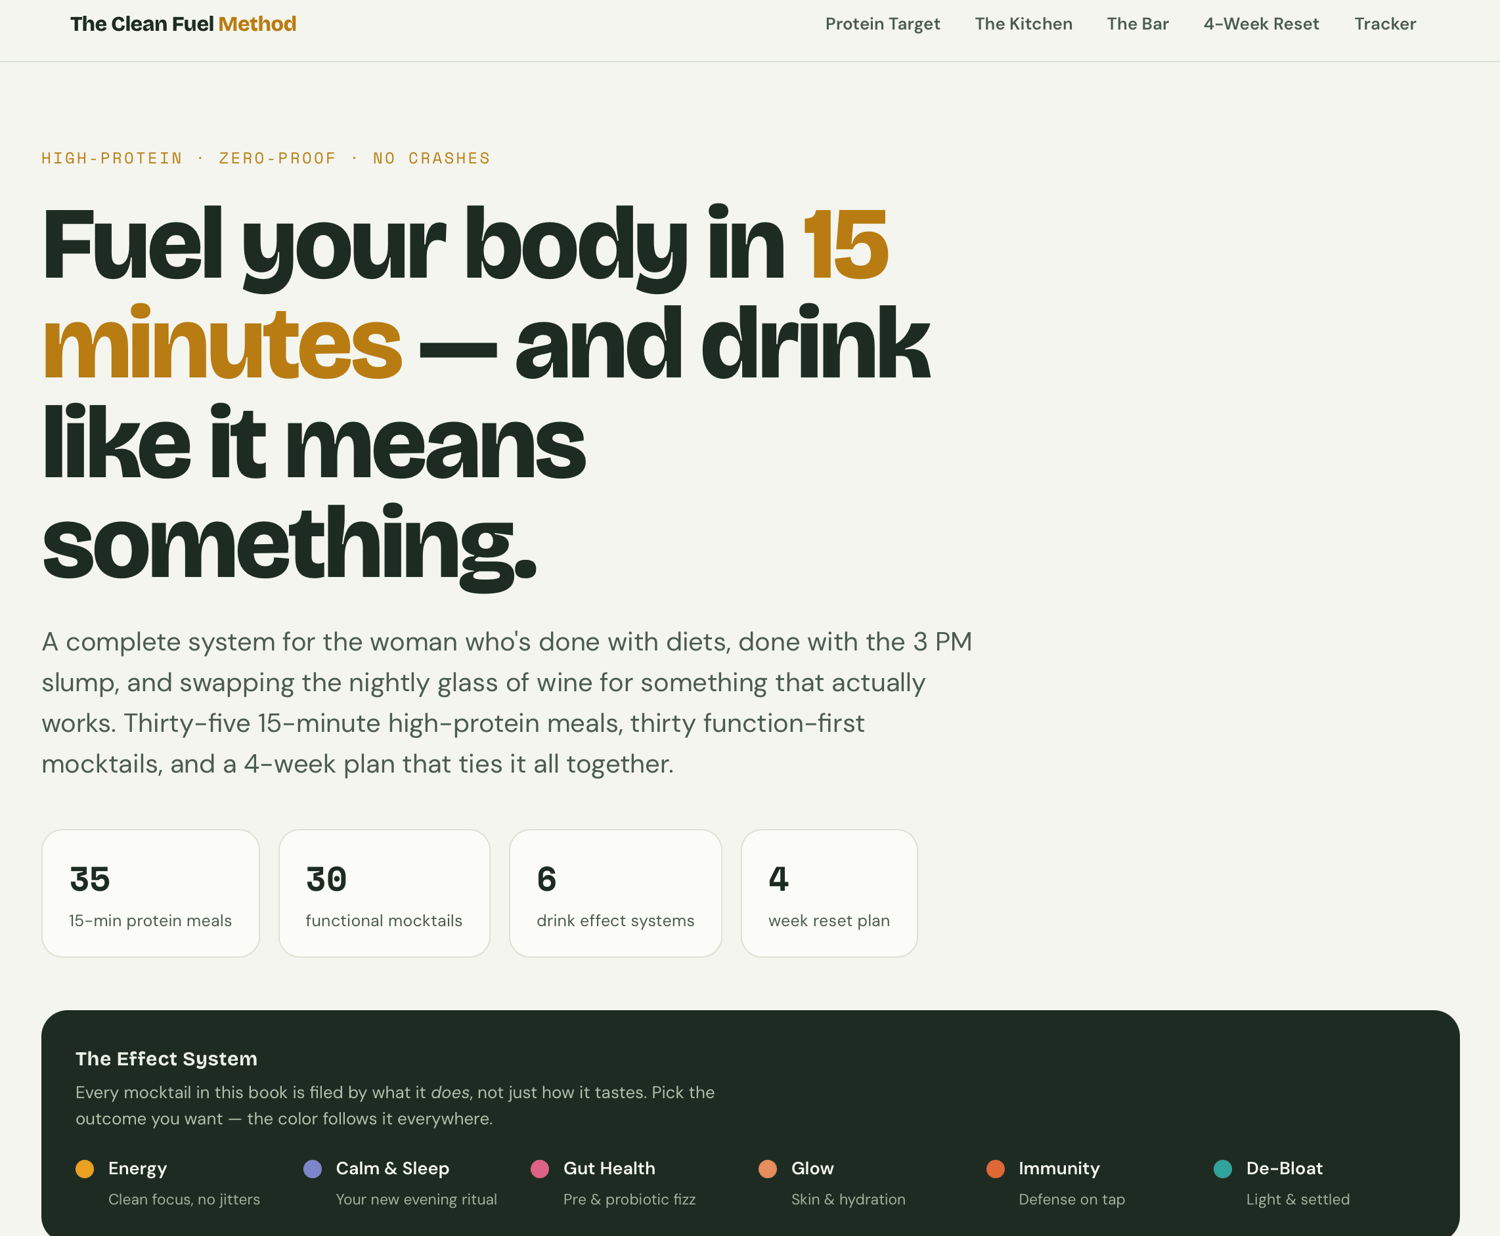Click the Glow peach color dot
This screenshot has width=1500, height=1236.
768,1169
